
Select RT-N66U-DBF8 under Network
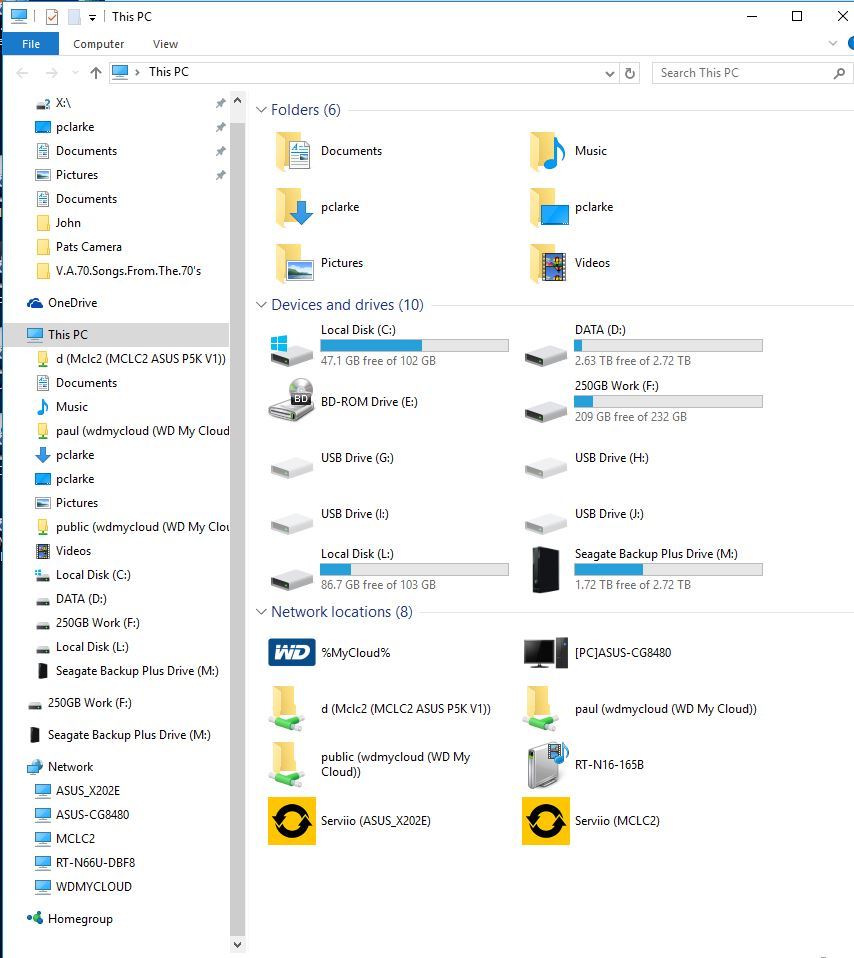click(x=85, y=863)
